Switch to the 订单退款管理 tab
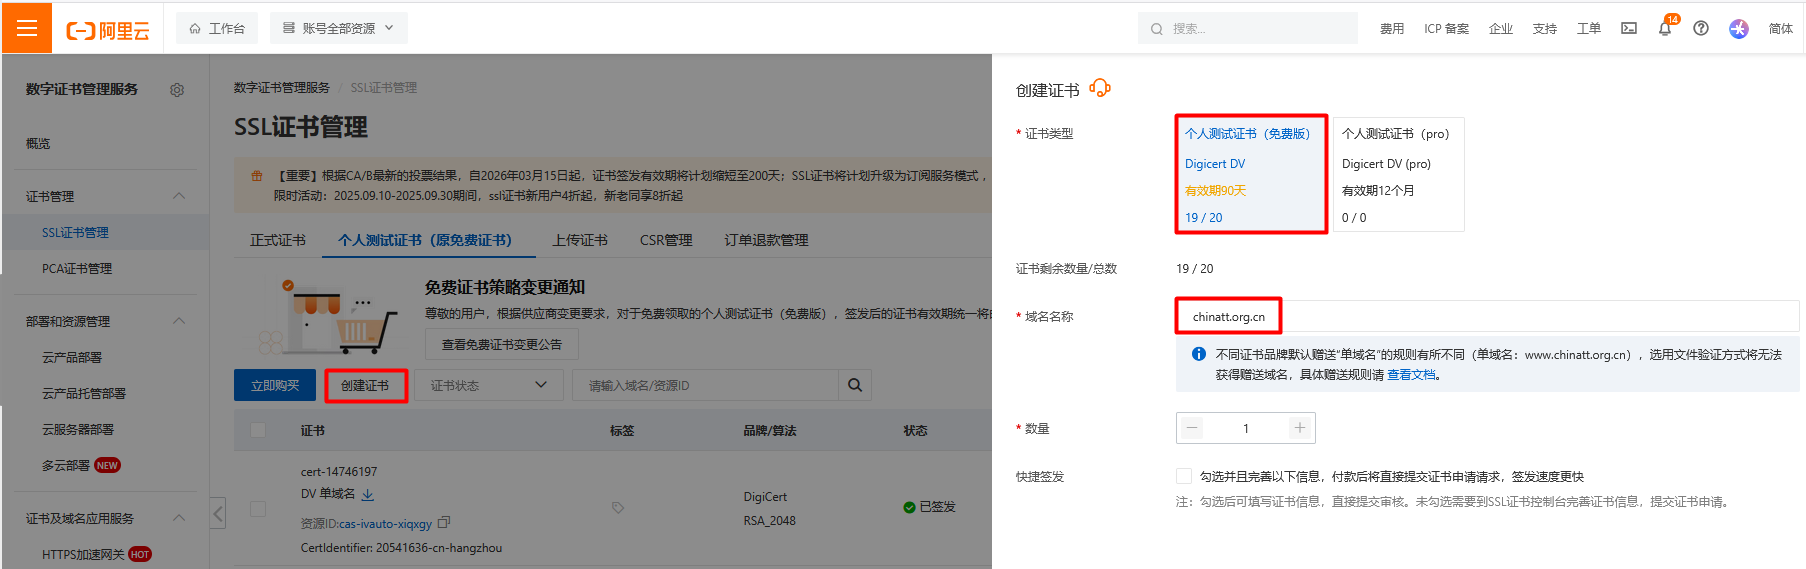The height and width of the screenshot is (569, 1806). [766, 240]
